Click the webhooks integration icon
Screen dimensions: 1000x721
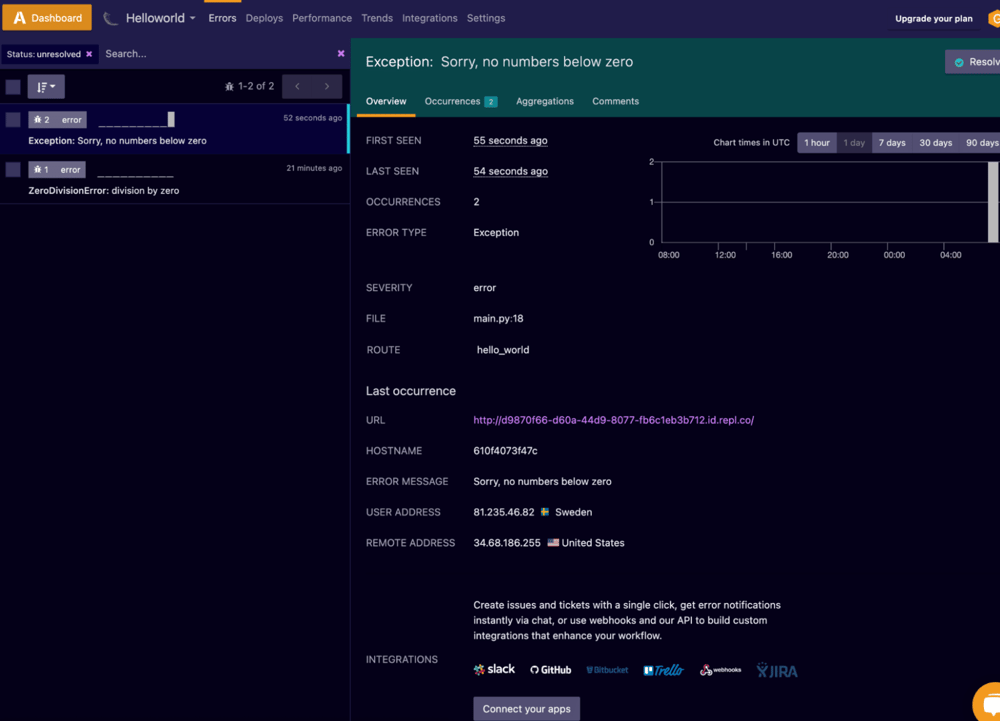720,669
